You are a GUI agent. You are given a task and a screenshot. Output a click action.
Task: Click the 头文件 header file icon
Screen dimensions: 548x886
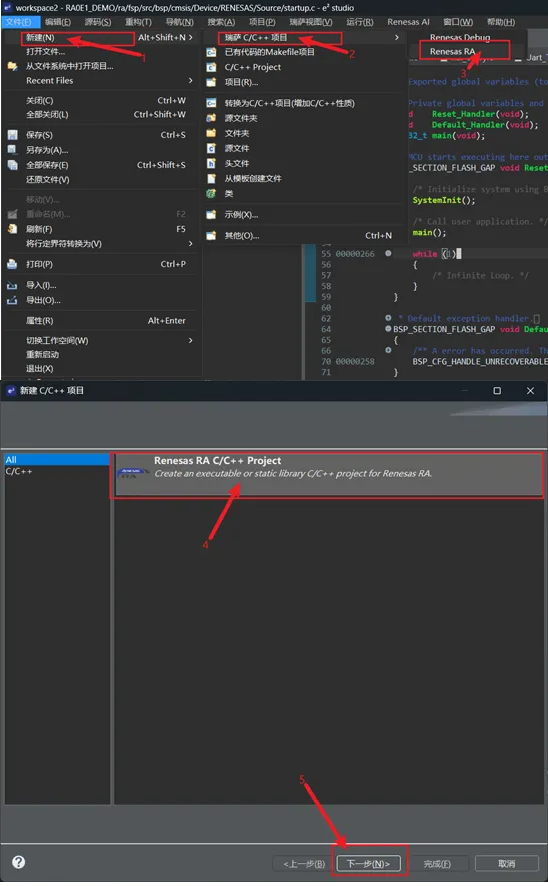211,163
